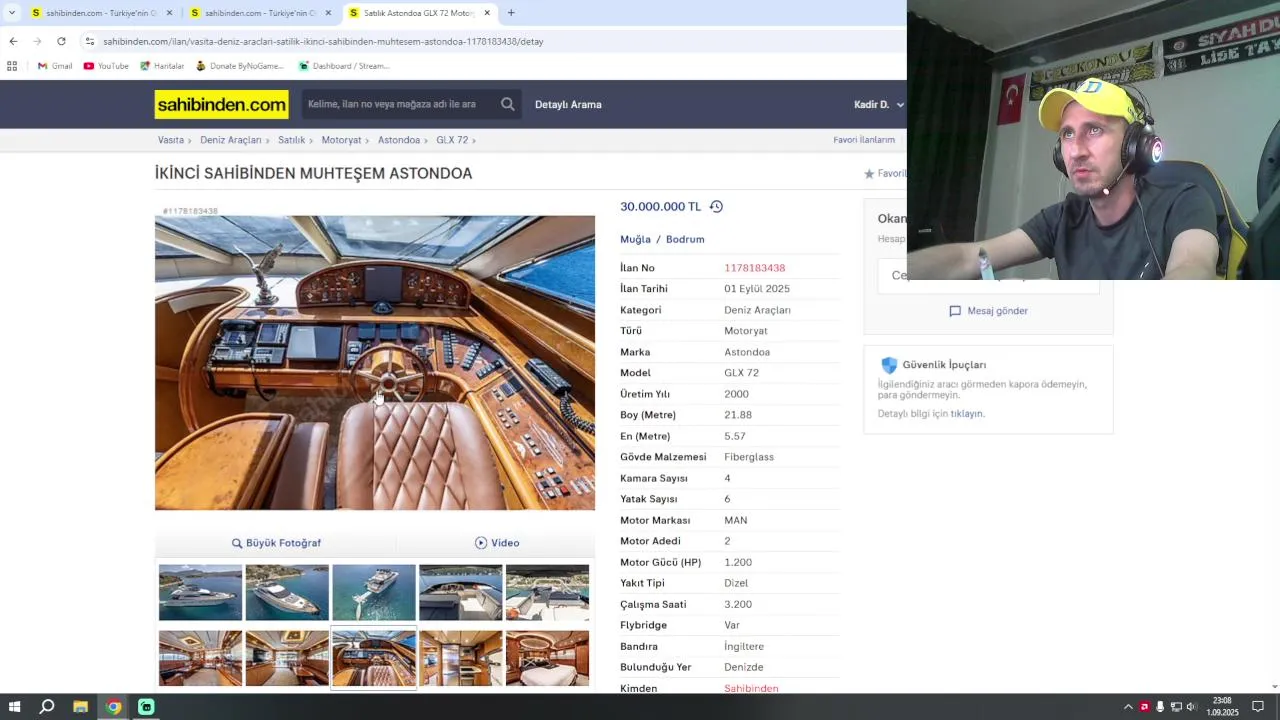Screen dimensions: 1280x720
Task: Click the favorite star icon
Action: (x=869, y=174)
